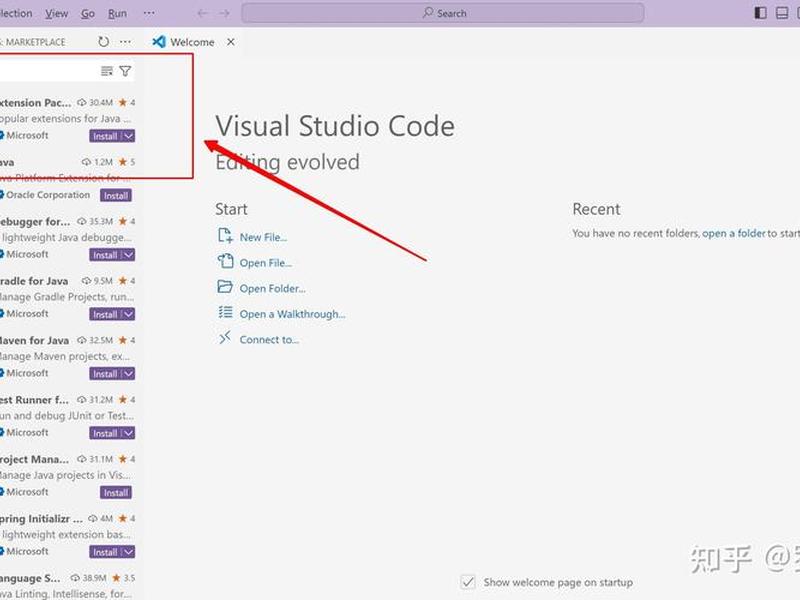Expand Spring Initializr install dropdown
This screenshot has height=600, width=800.
coord(129,552)
